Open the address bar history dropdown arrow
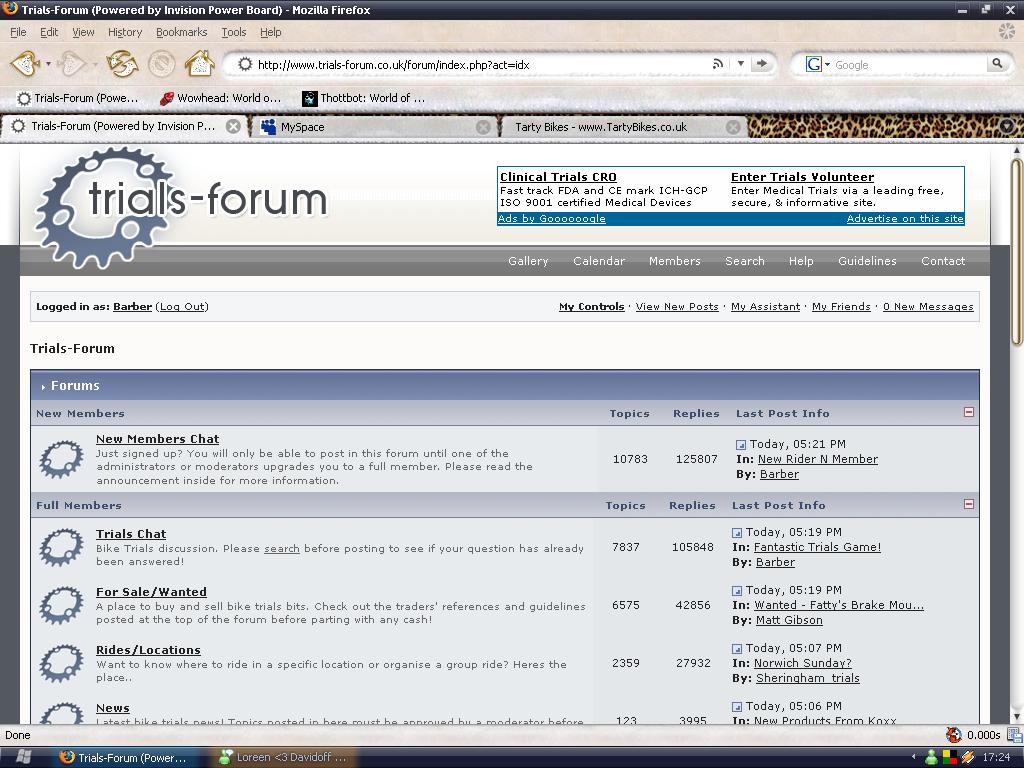Image resolution: width=1024 pixels, height=768 pixels. tap(741, 64)
